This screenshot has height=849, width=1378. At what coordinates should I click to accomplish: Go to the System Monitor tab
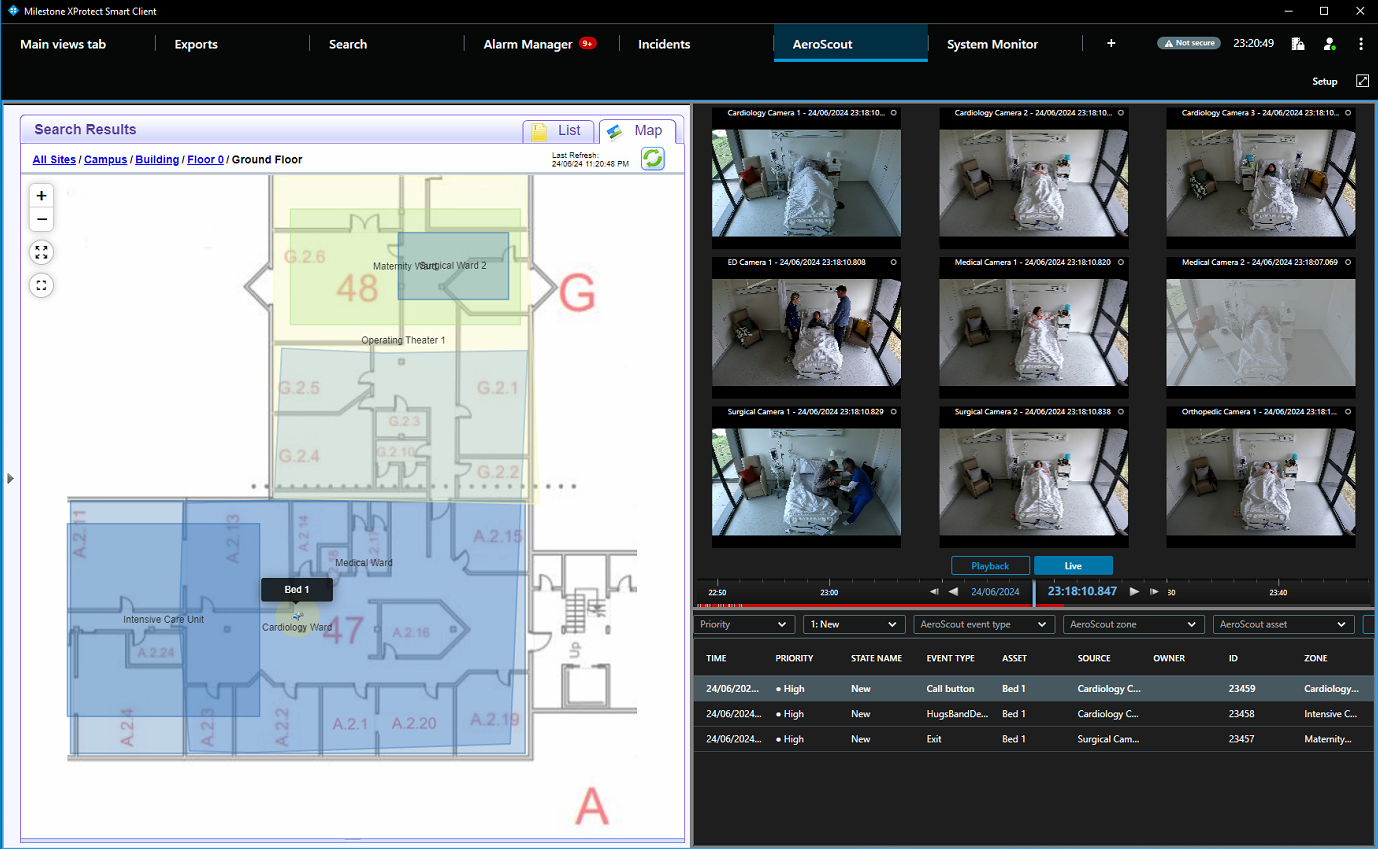click(992, 44)
